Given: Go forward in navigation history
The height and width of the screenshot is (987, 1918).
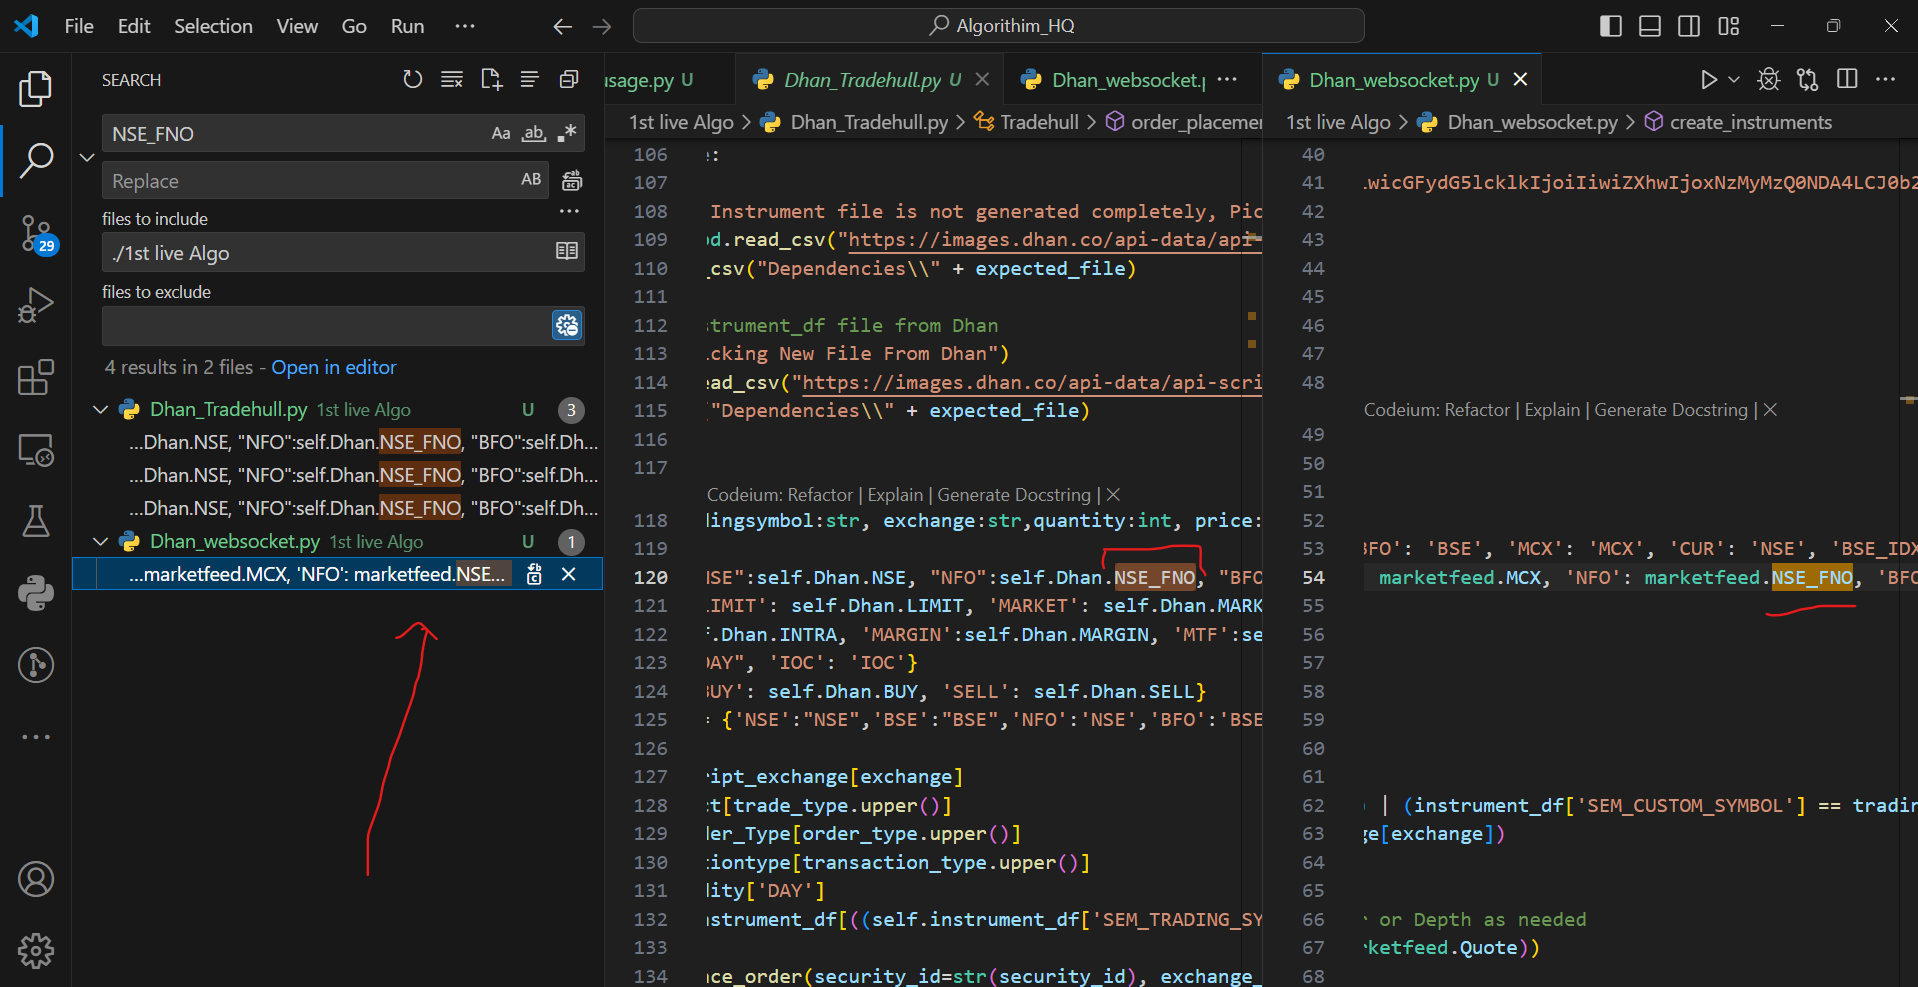Looking at the screenshot, I should (x=602, y=26).
